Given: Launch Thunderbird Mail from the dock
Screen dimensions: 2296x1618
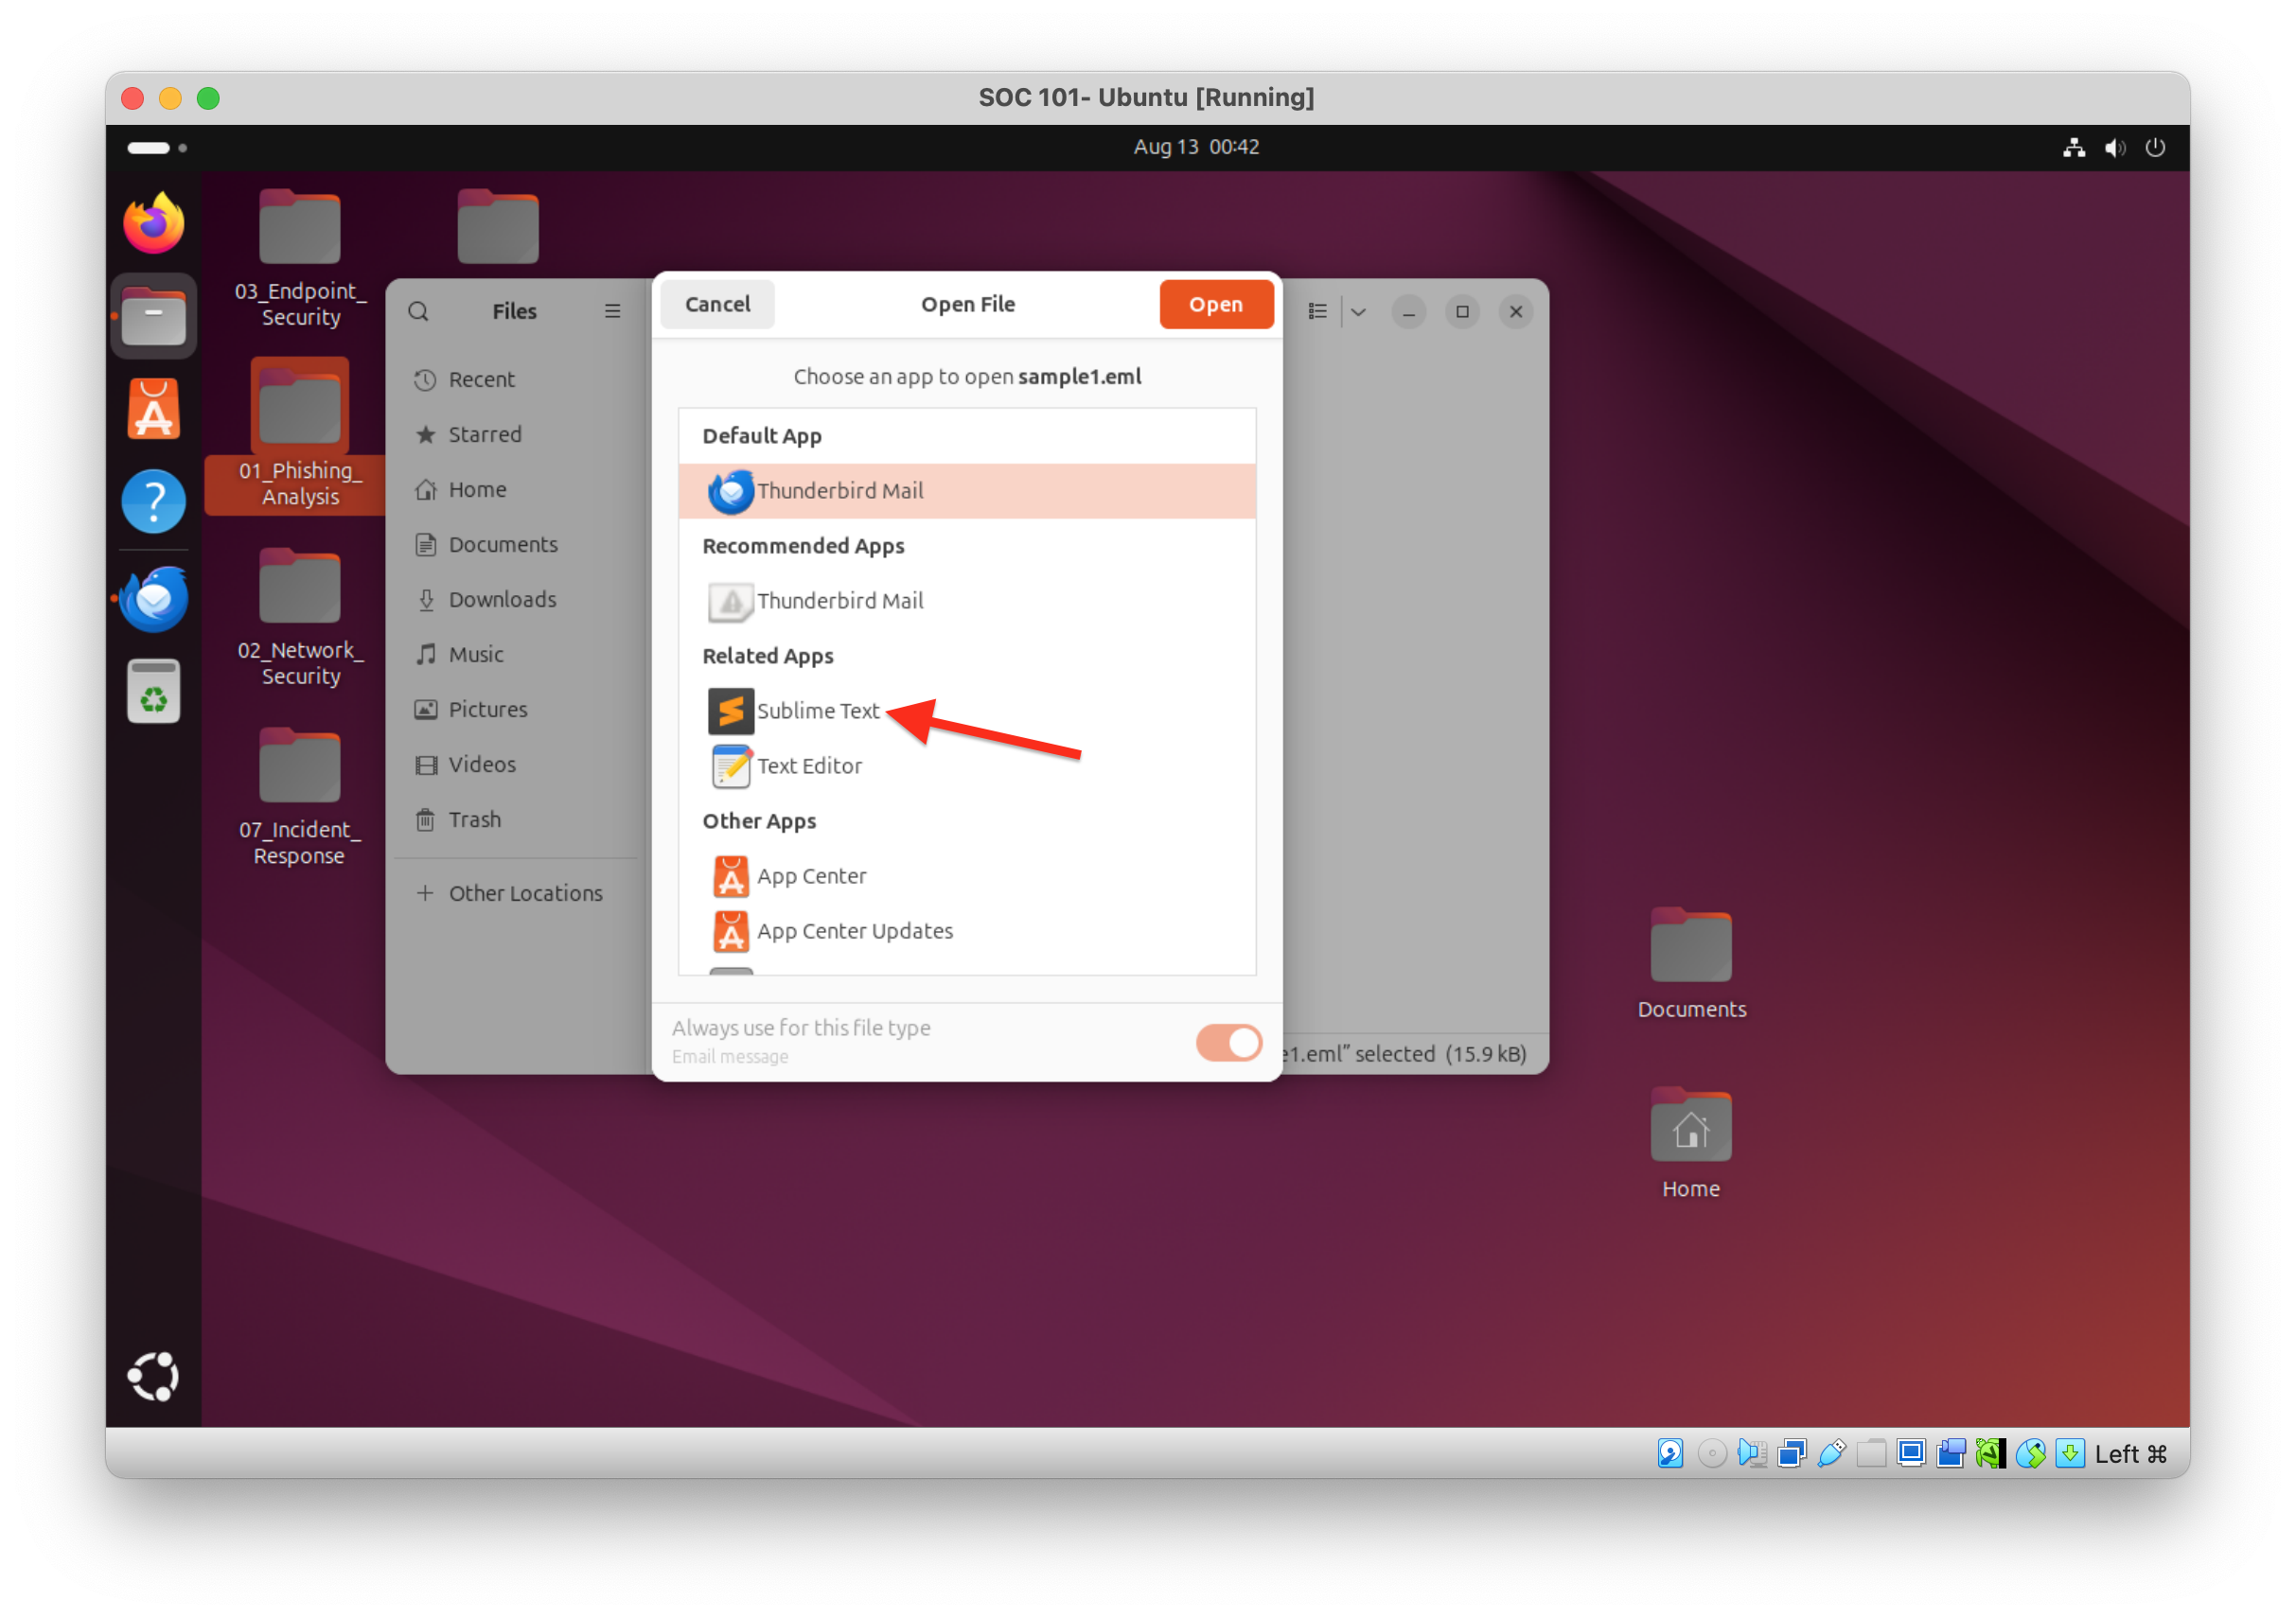Looking at the screenshot, I should pyautogui.click(x=153, y=598).
